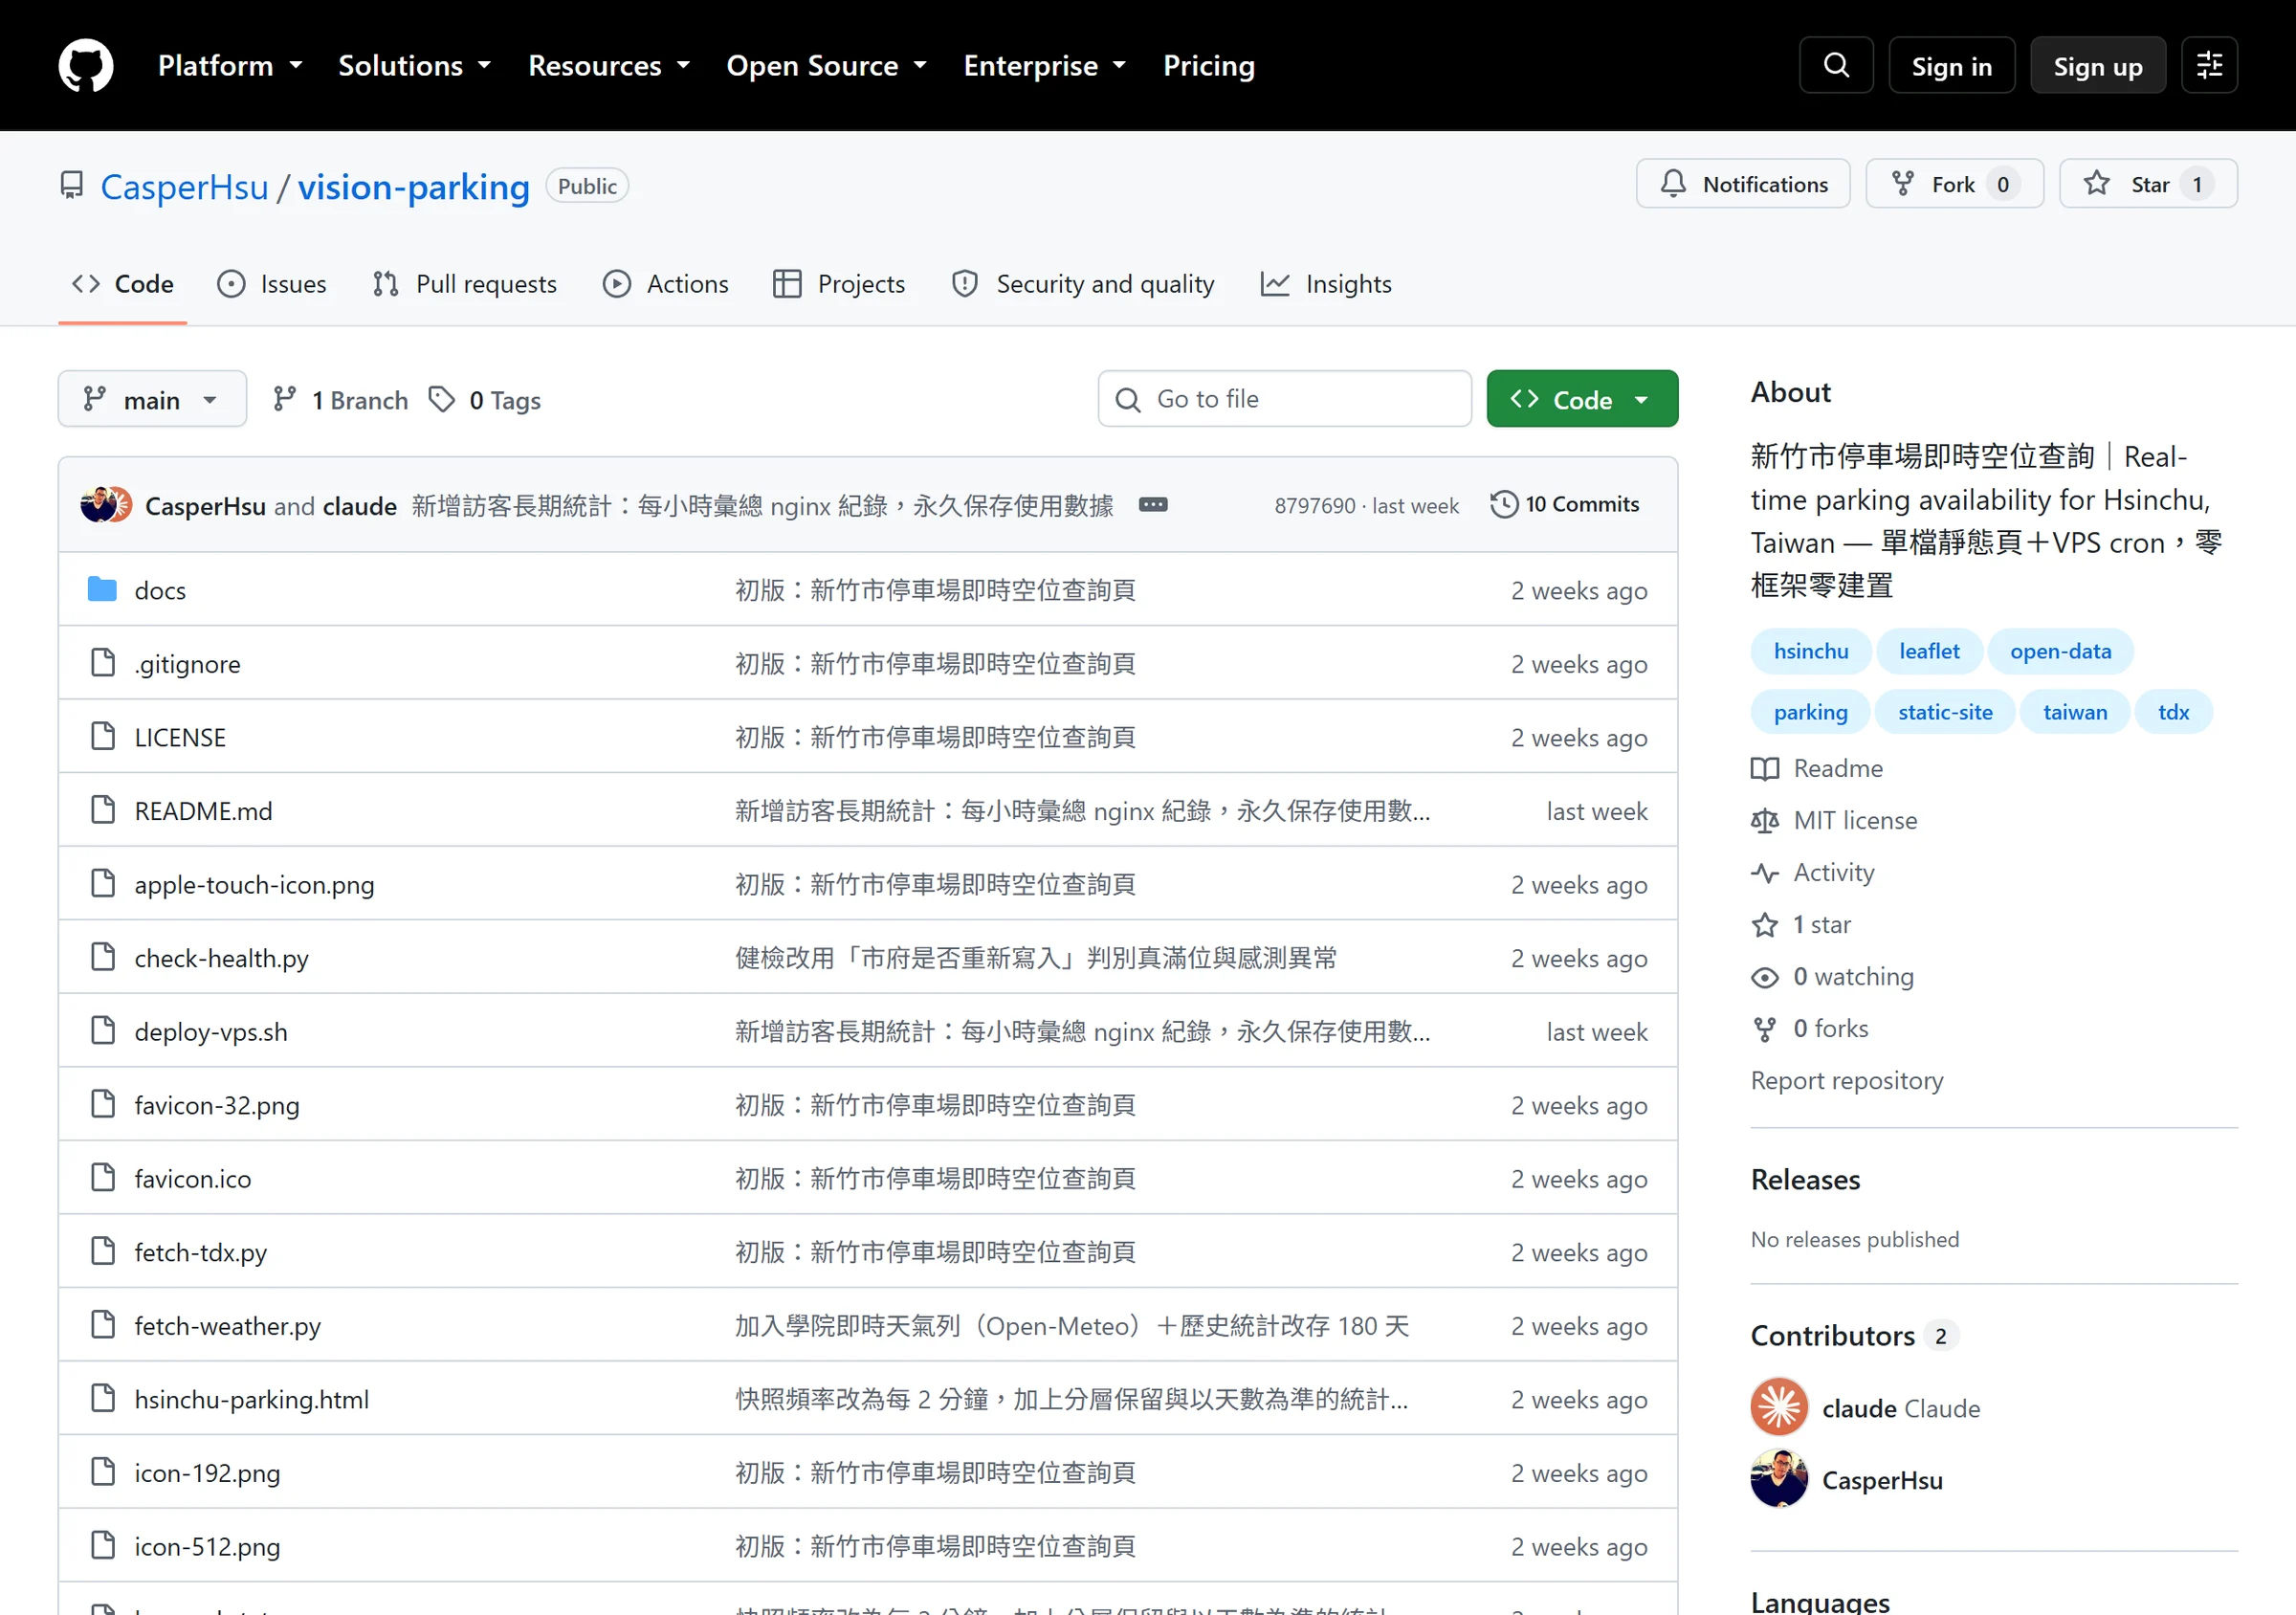
Task: Expand the commit message ellipsis icon
Action: pos(1152,505)
